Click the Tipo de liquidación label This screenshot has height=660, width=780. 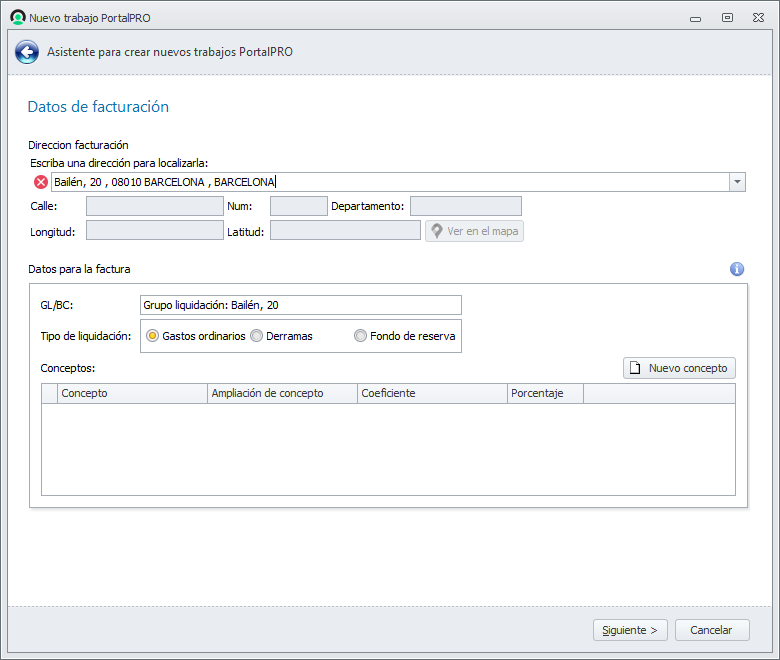coord(86,336)
